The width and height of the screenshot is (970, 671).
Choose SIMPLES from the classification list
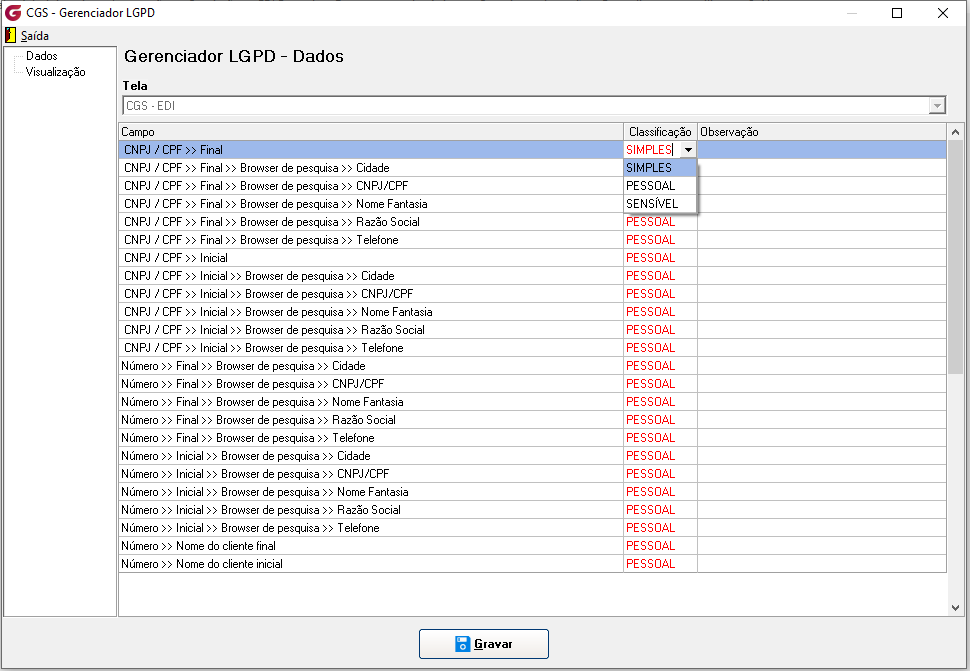(660, 168)
